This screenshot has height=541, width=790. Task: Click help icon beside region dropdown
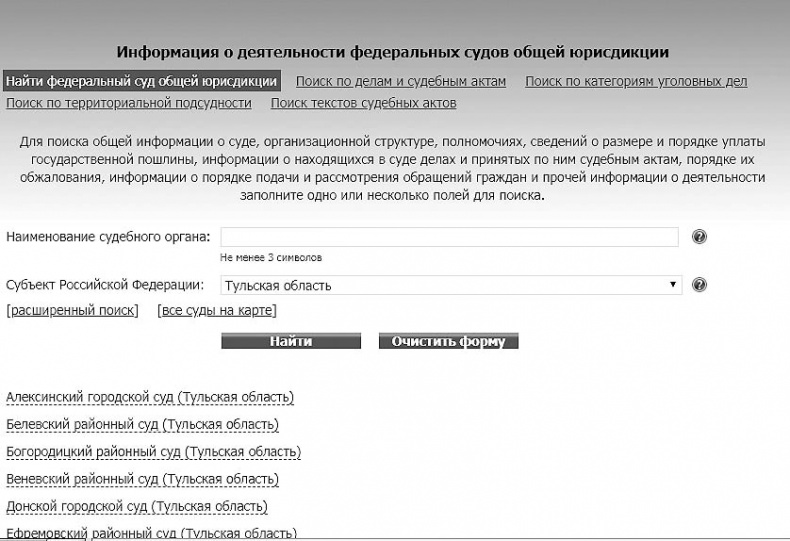[x=699, y=285]
